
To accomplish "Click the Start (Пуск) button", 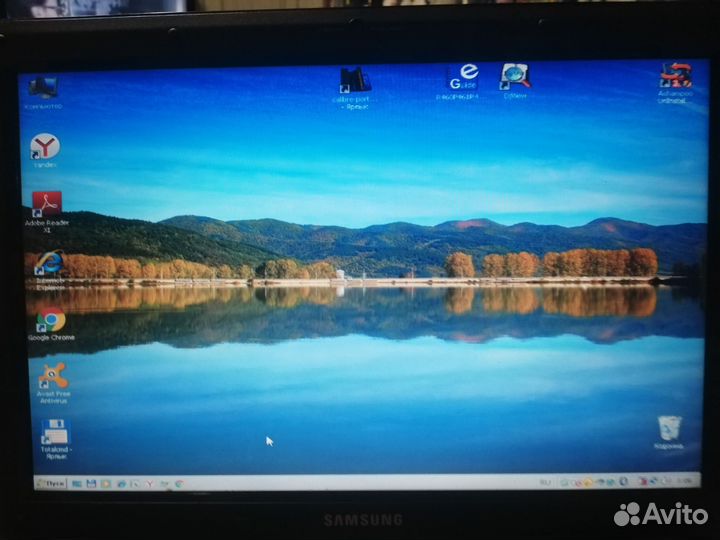I will click(51, 484).
